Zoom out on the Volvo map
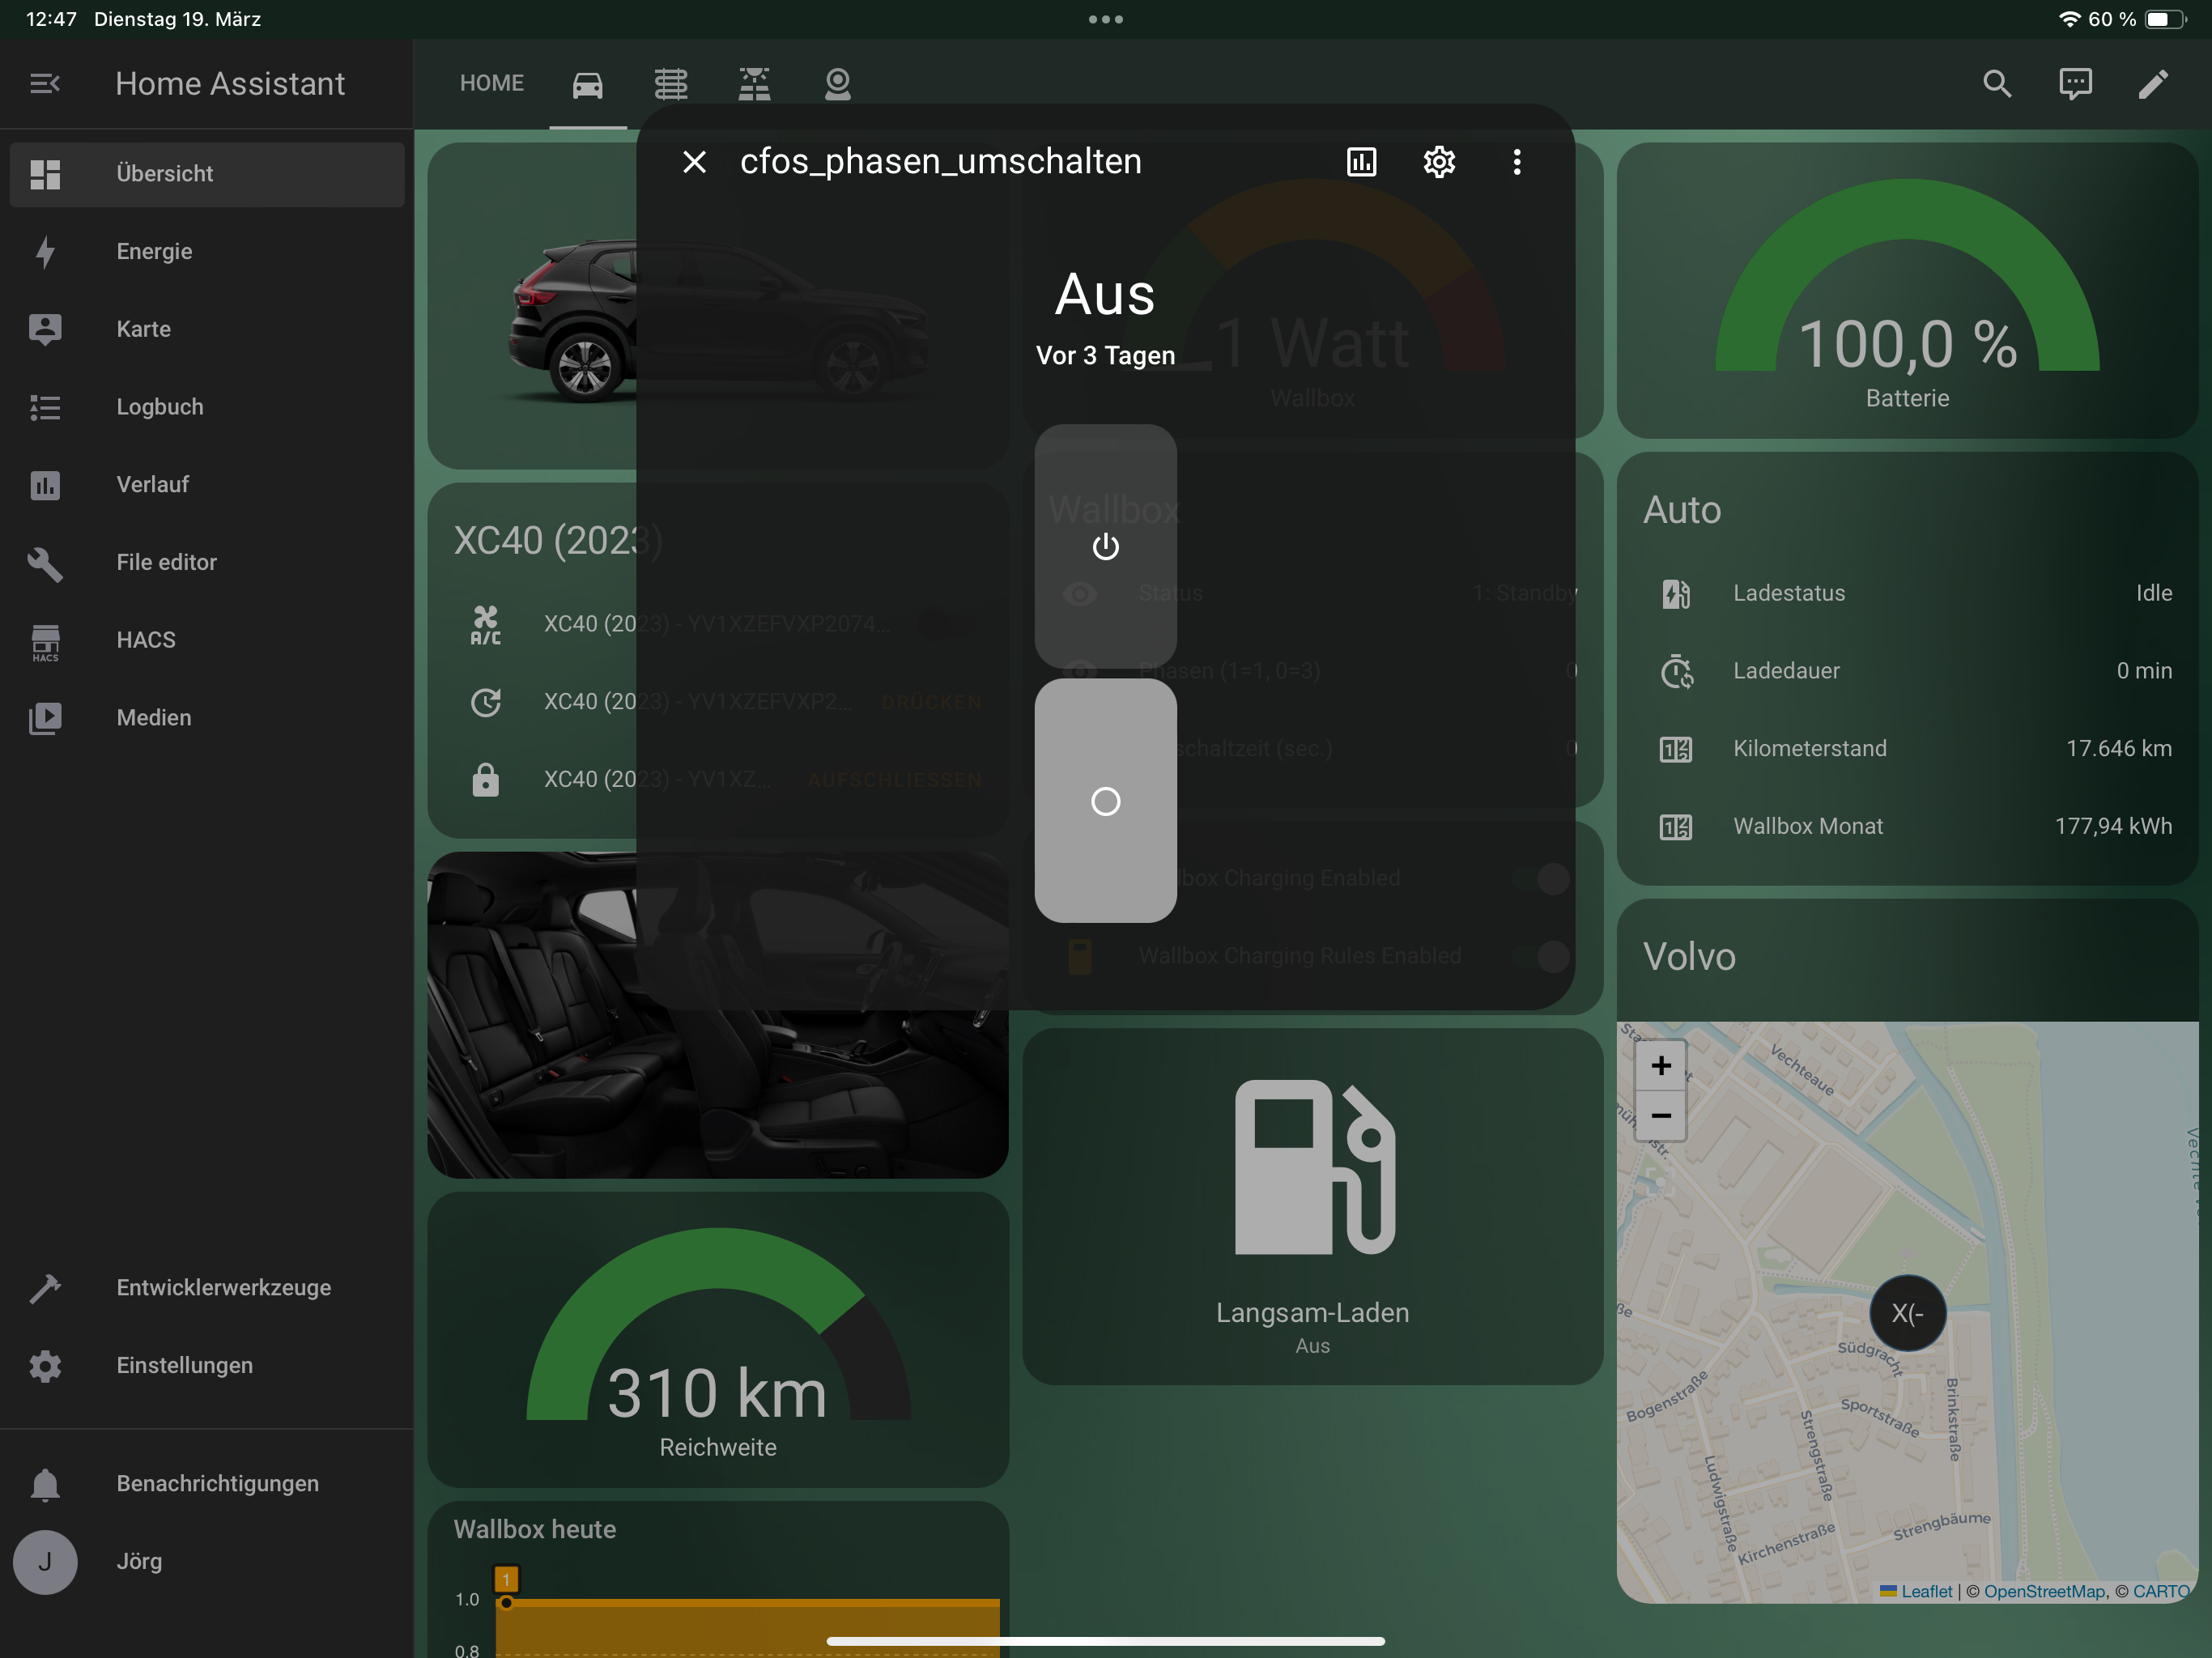The height and width of the screenshot is (1658, 2212). [x=1661, y=1116]
